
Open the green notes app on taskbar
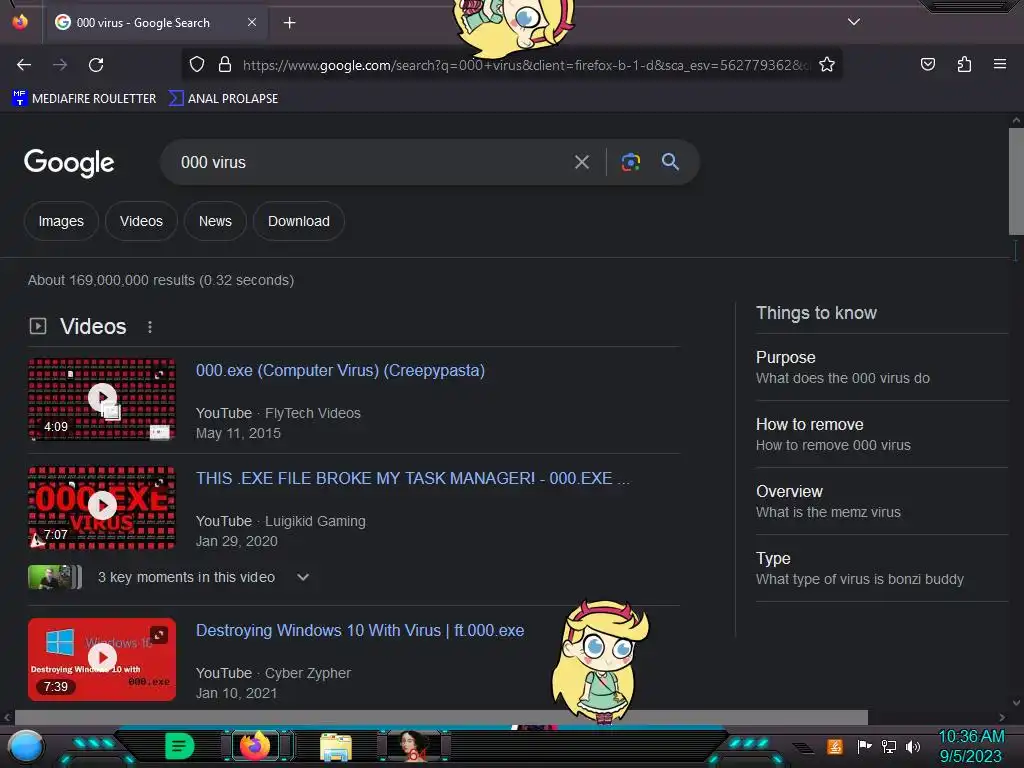[180, 746]
